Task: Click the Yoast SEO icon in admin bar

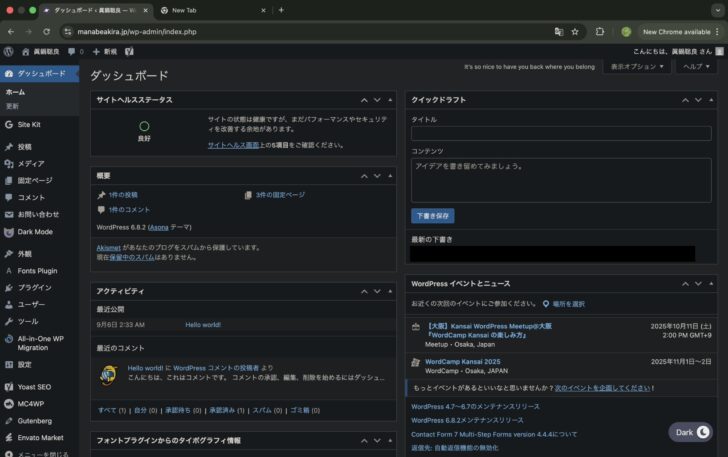Action: coord(130,51)
